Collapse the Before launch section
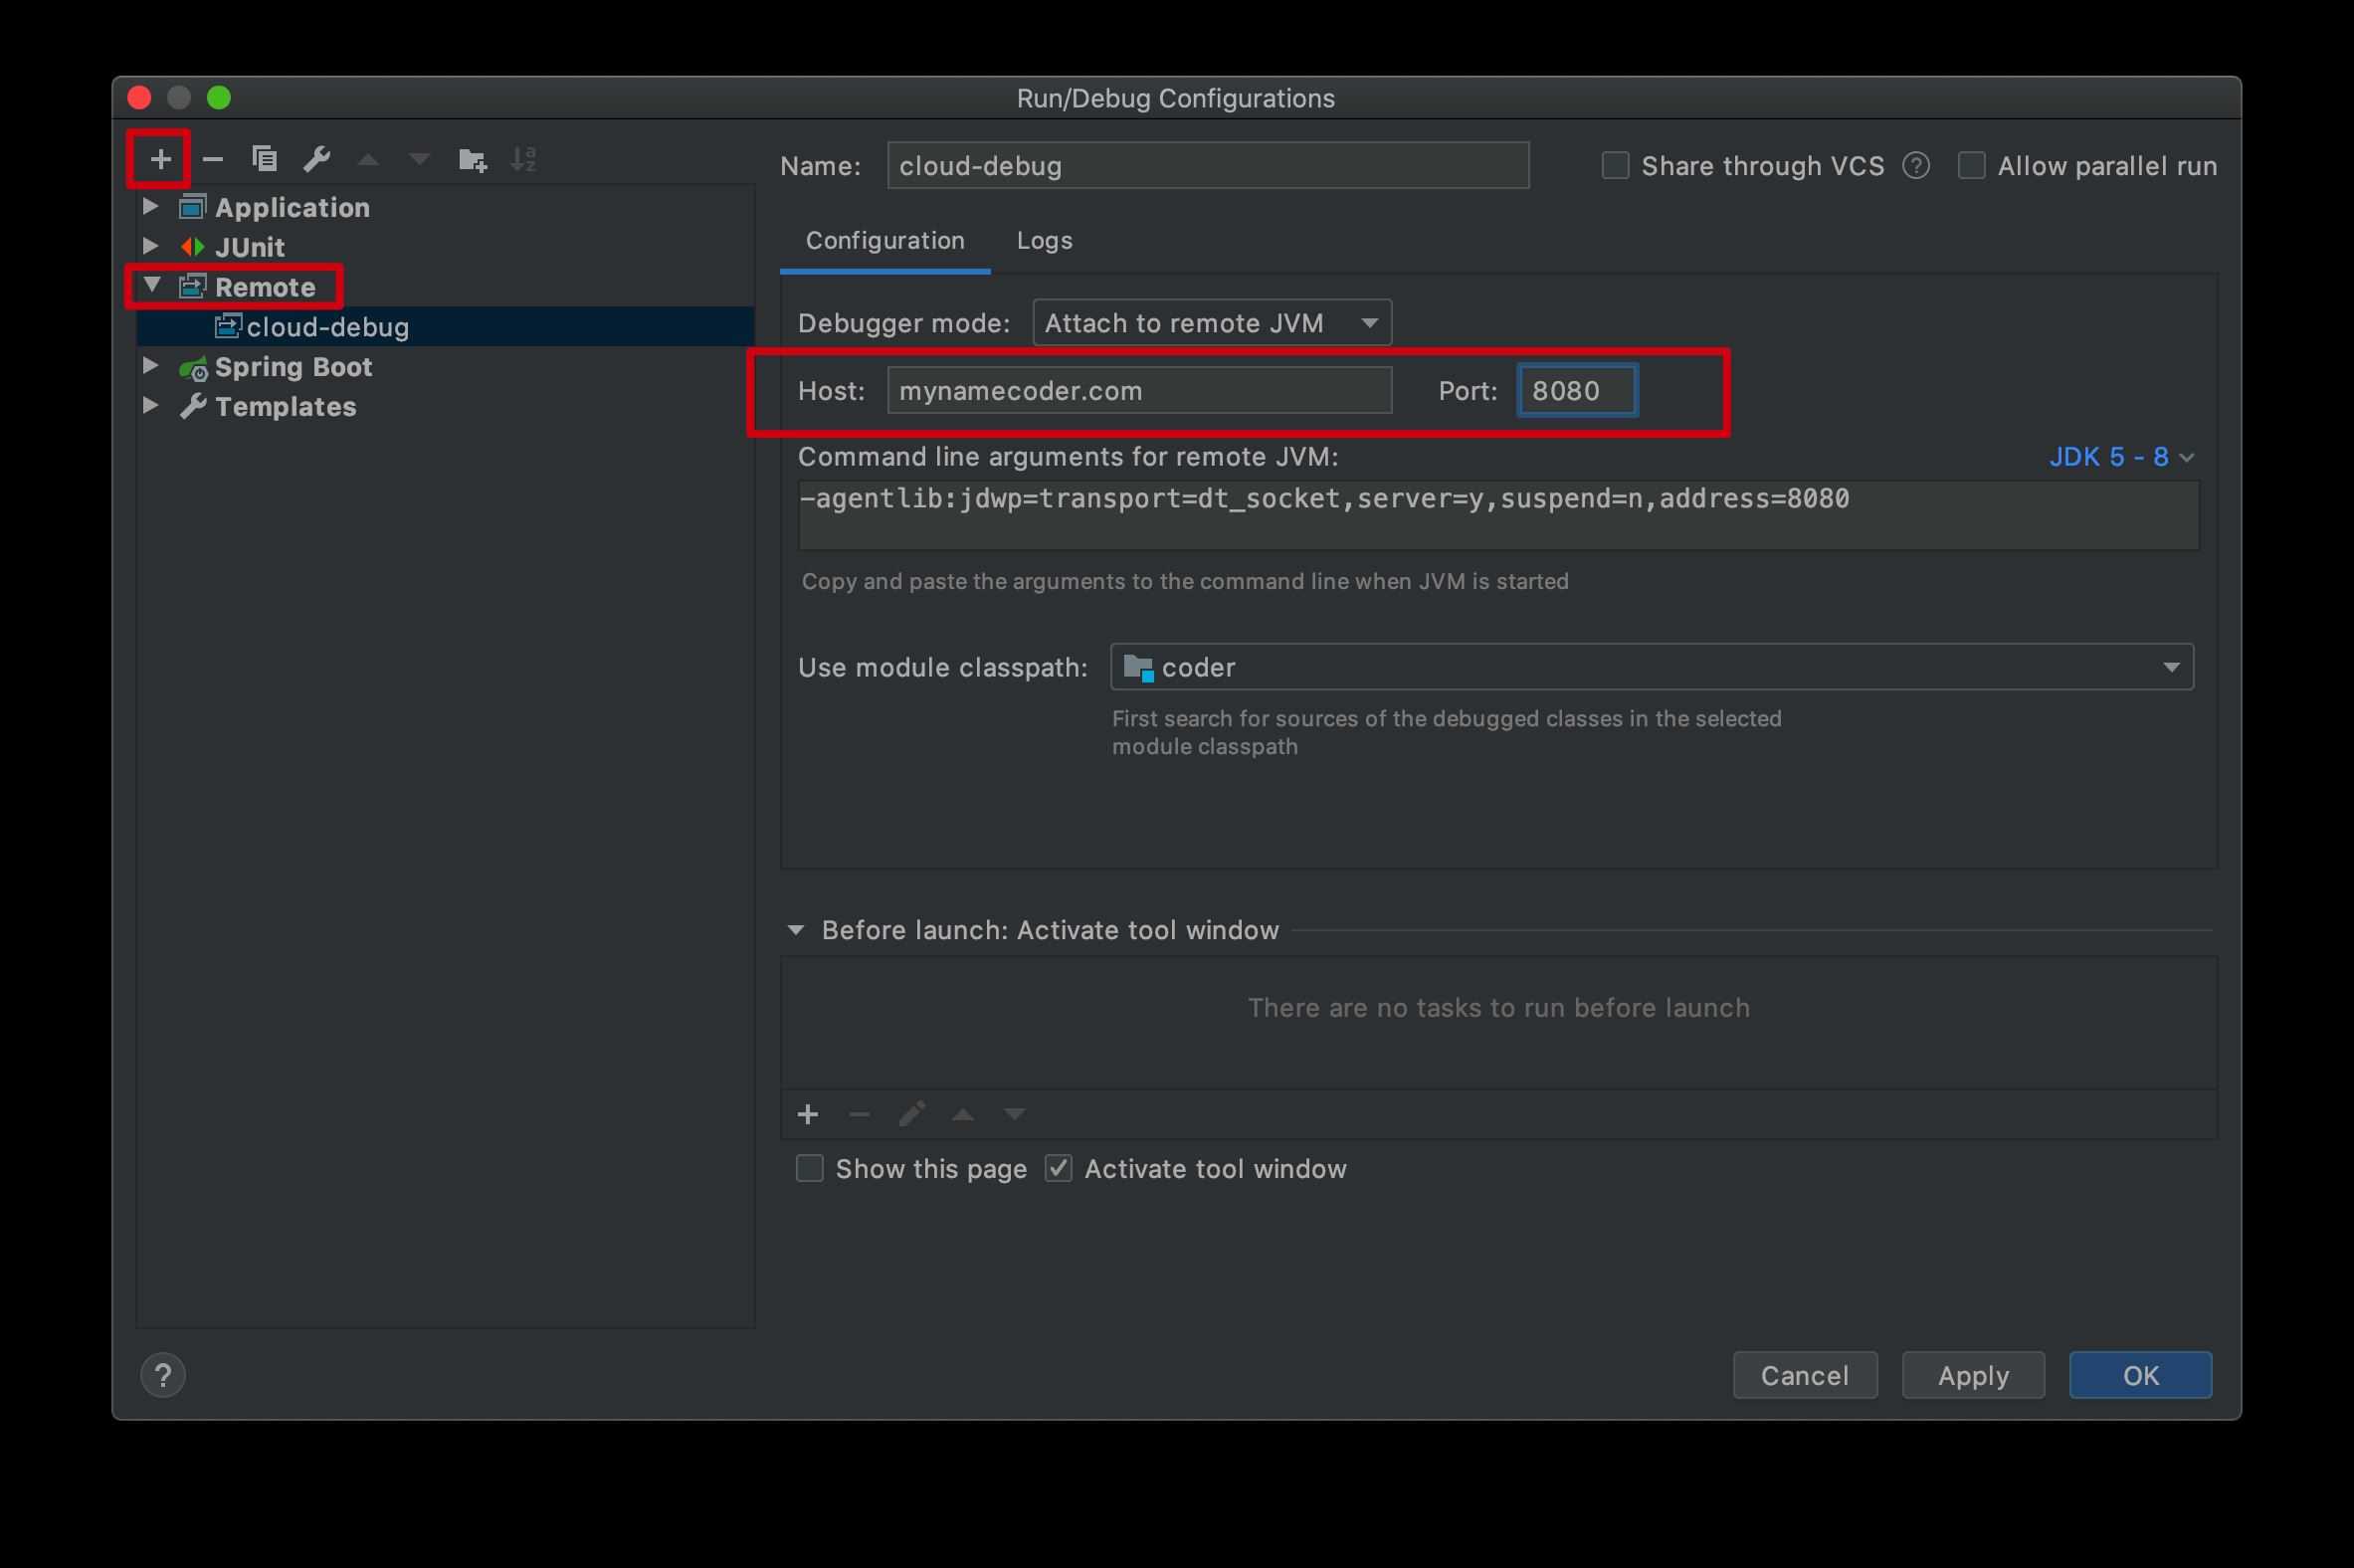 pyautogui.click(x=796, y=930)
